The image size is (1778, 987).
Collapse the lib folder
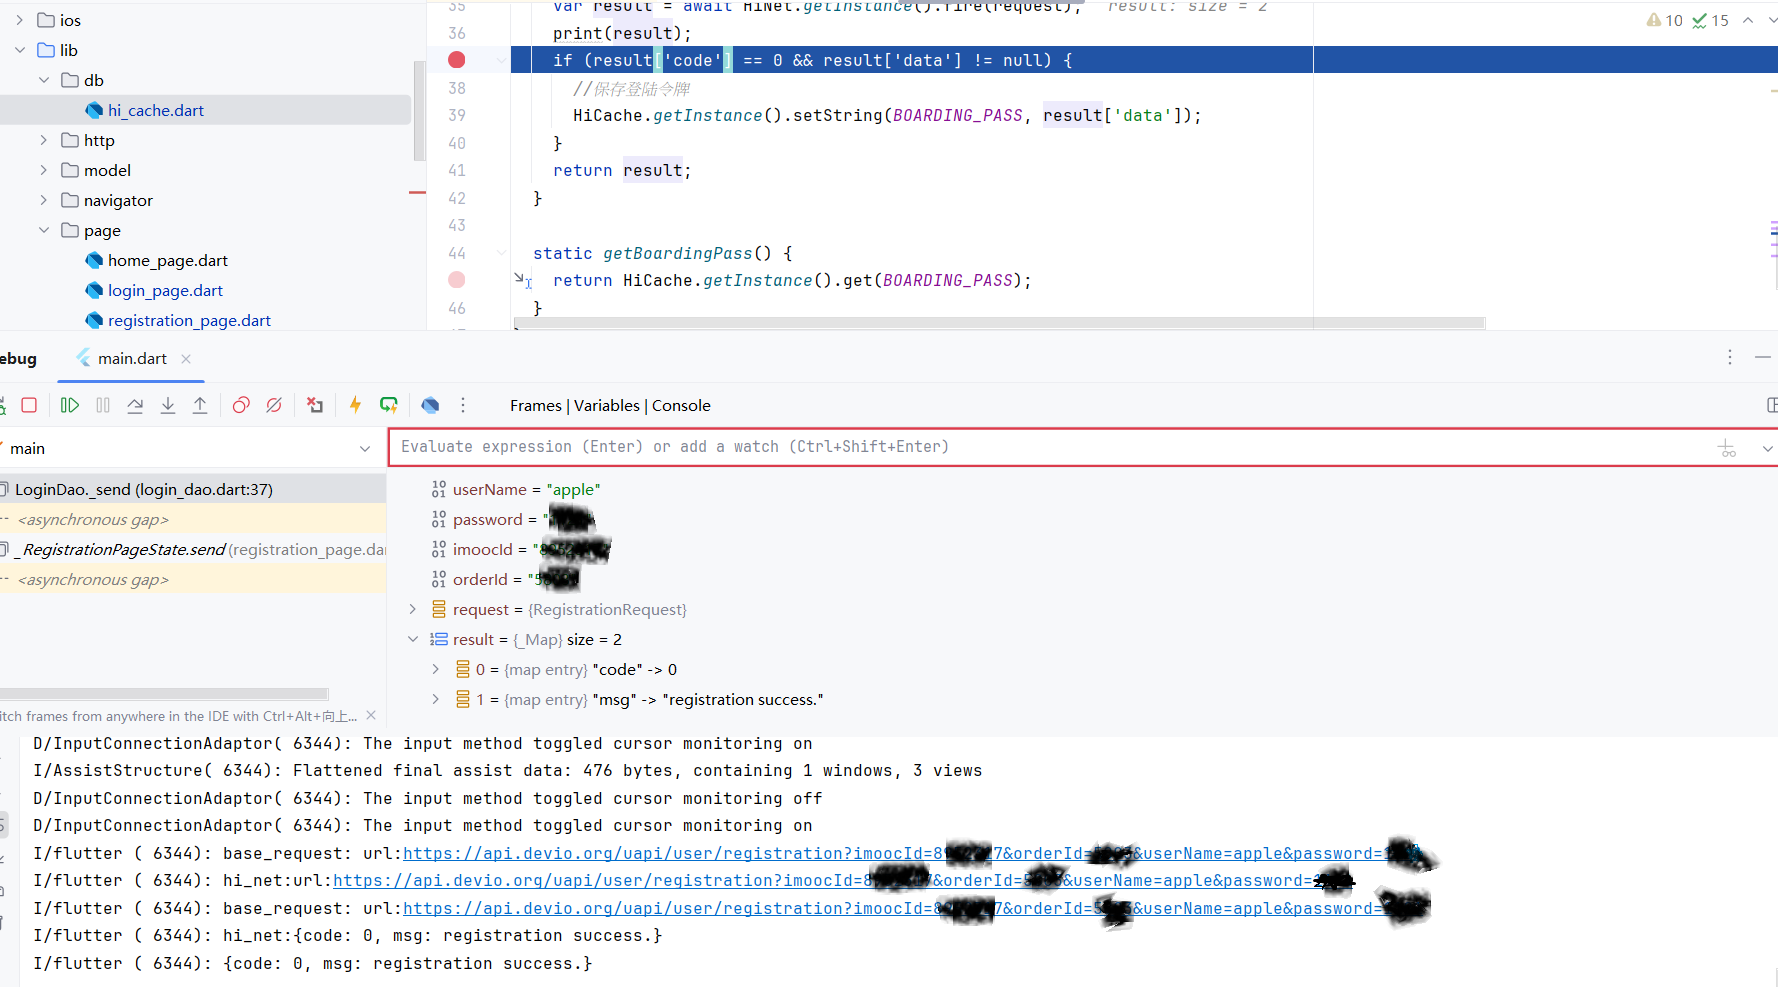[20, 50]
